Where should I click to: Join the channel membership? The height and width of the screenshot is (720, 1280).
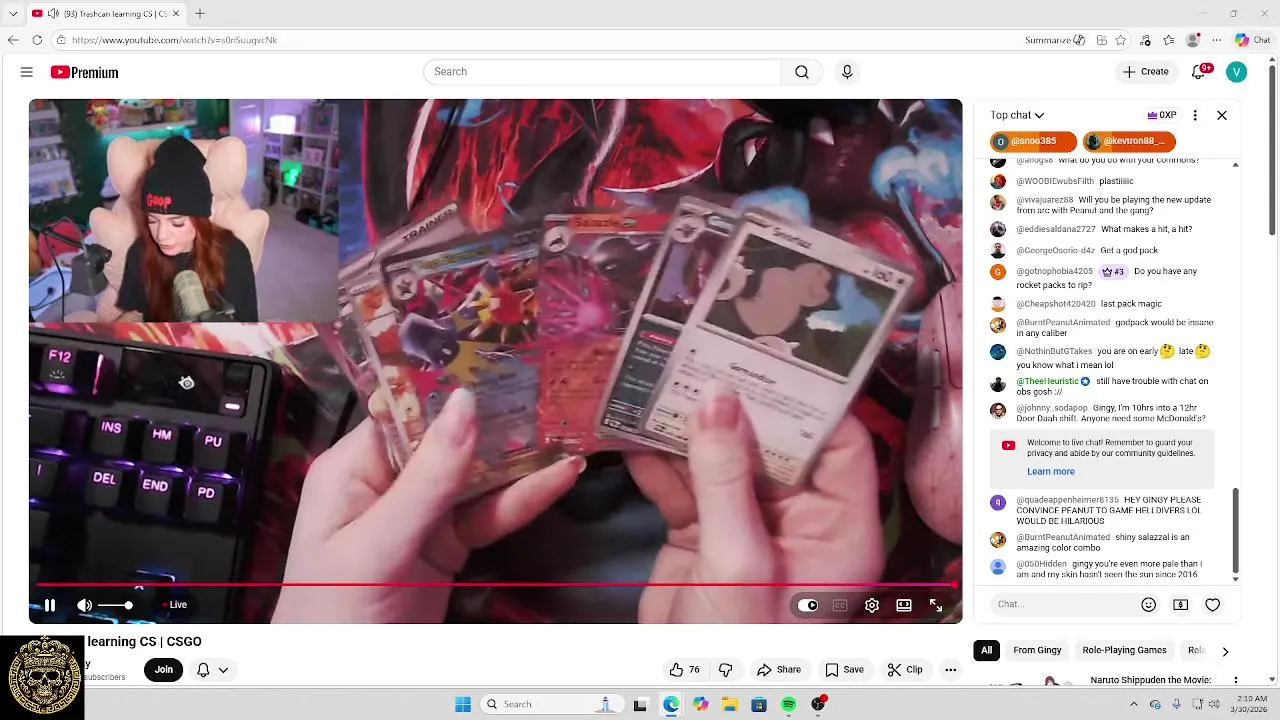[x=164, y=670]
